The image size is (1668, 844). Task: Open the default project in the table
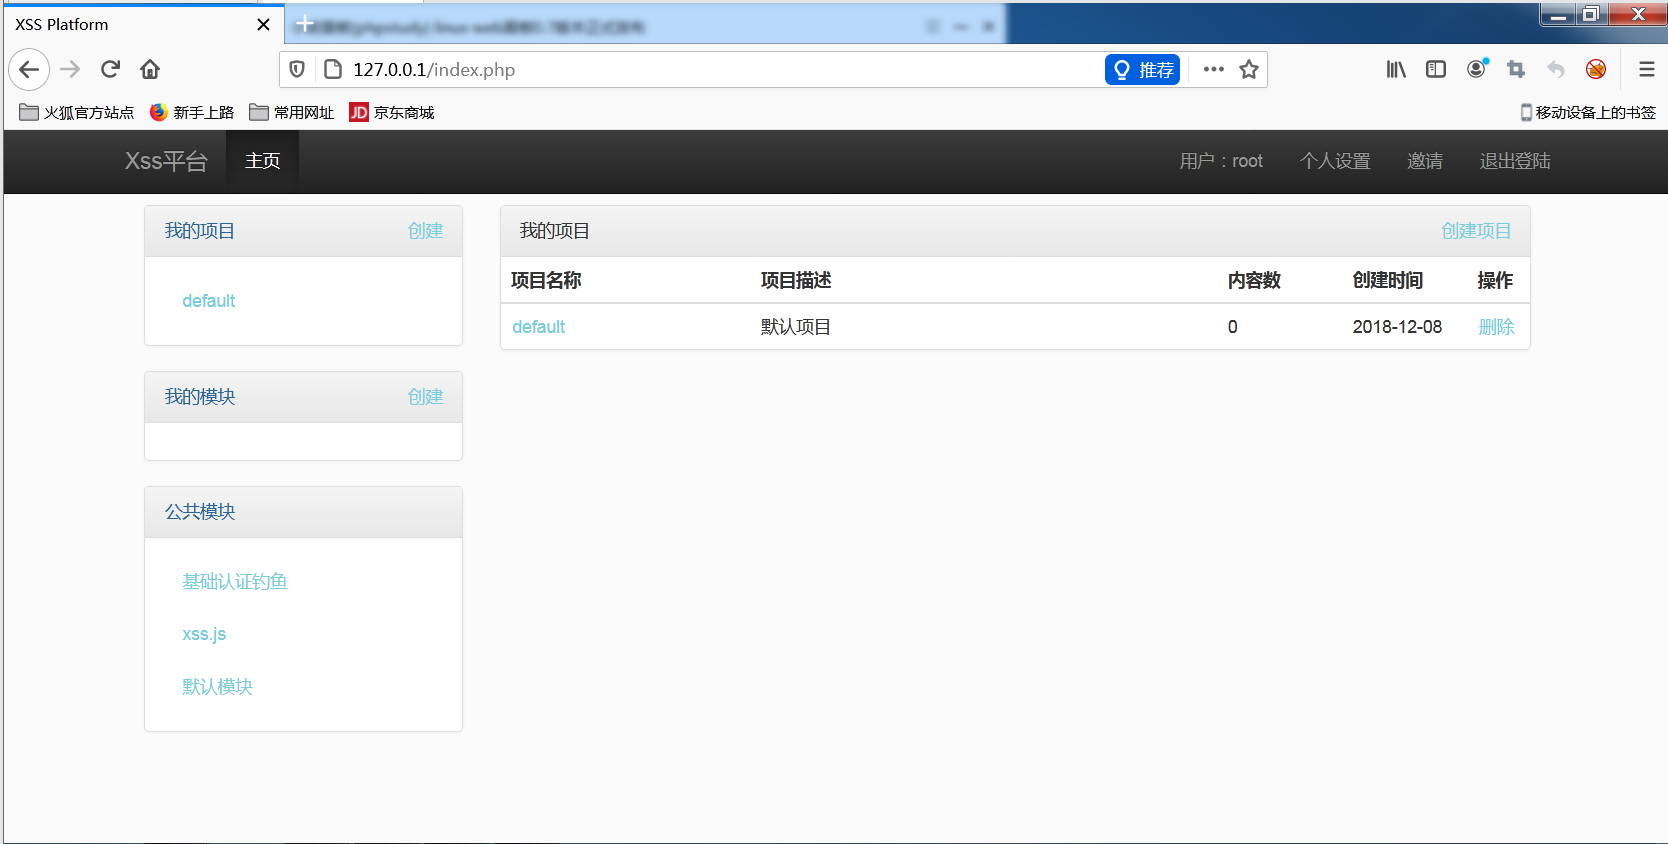[538, 327]
